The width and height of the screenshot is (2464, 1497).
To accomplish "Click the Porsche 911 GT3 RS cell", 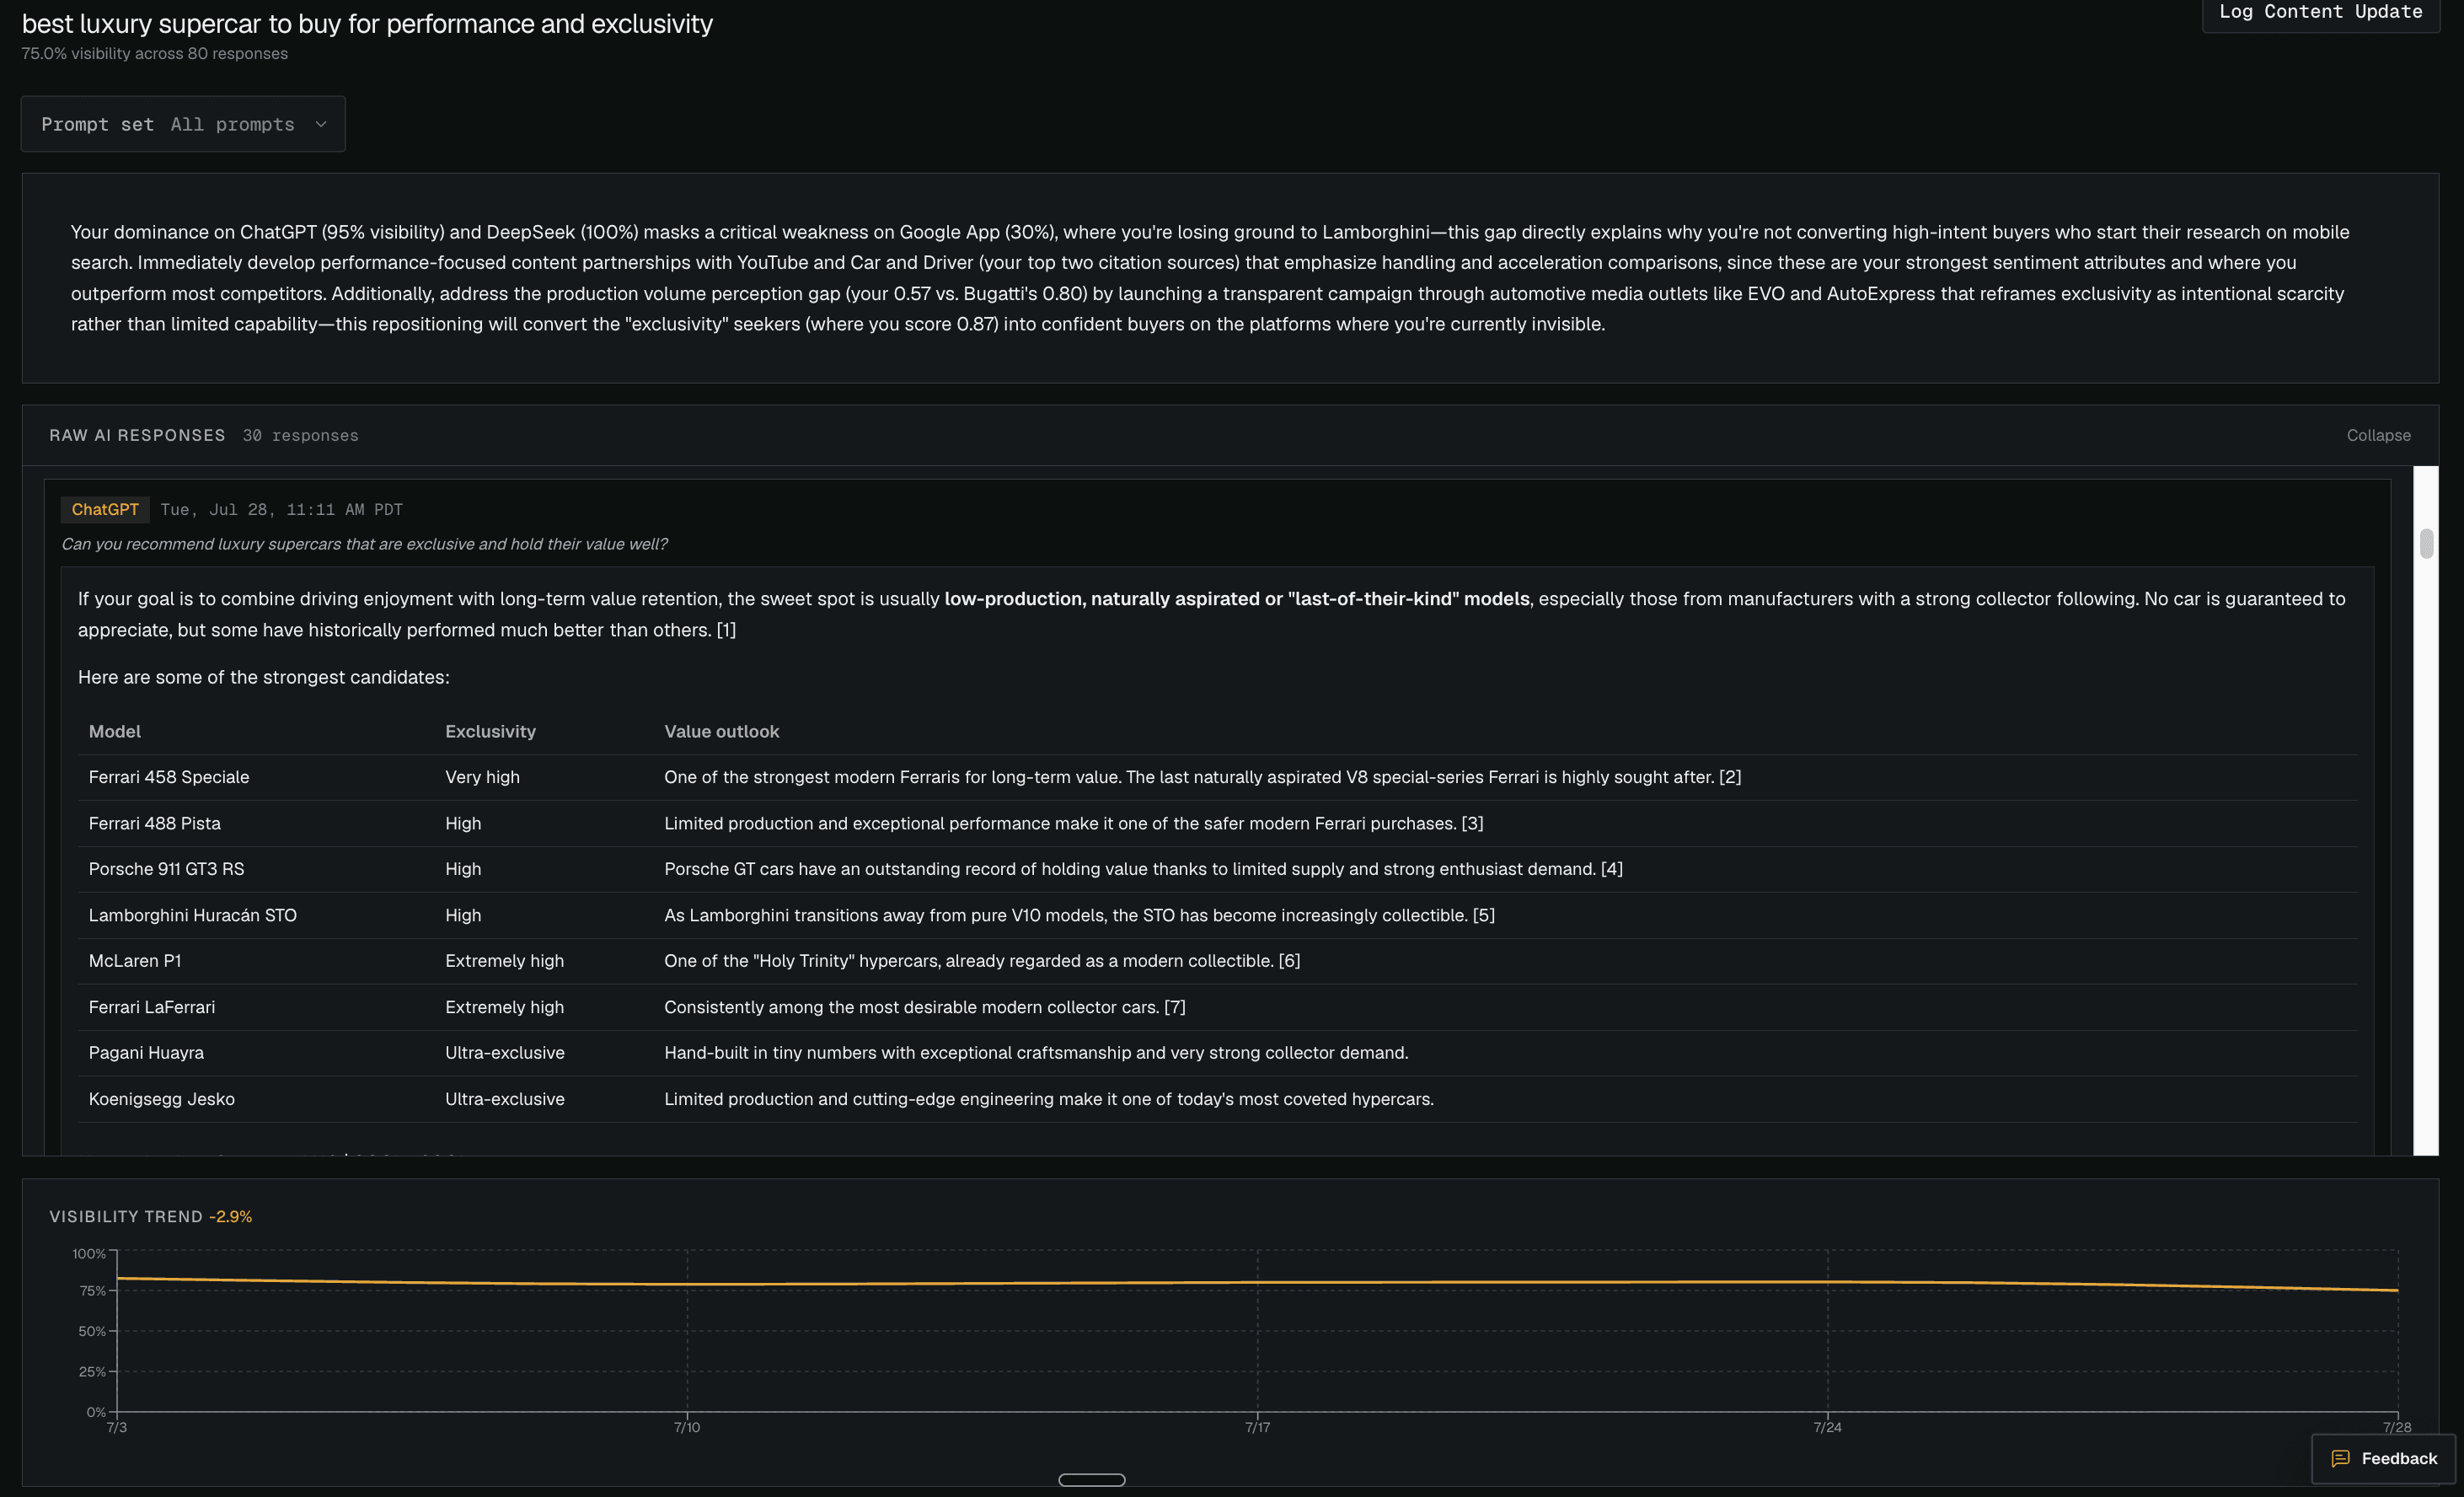I will pos(166,869).
